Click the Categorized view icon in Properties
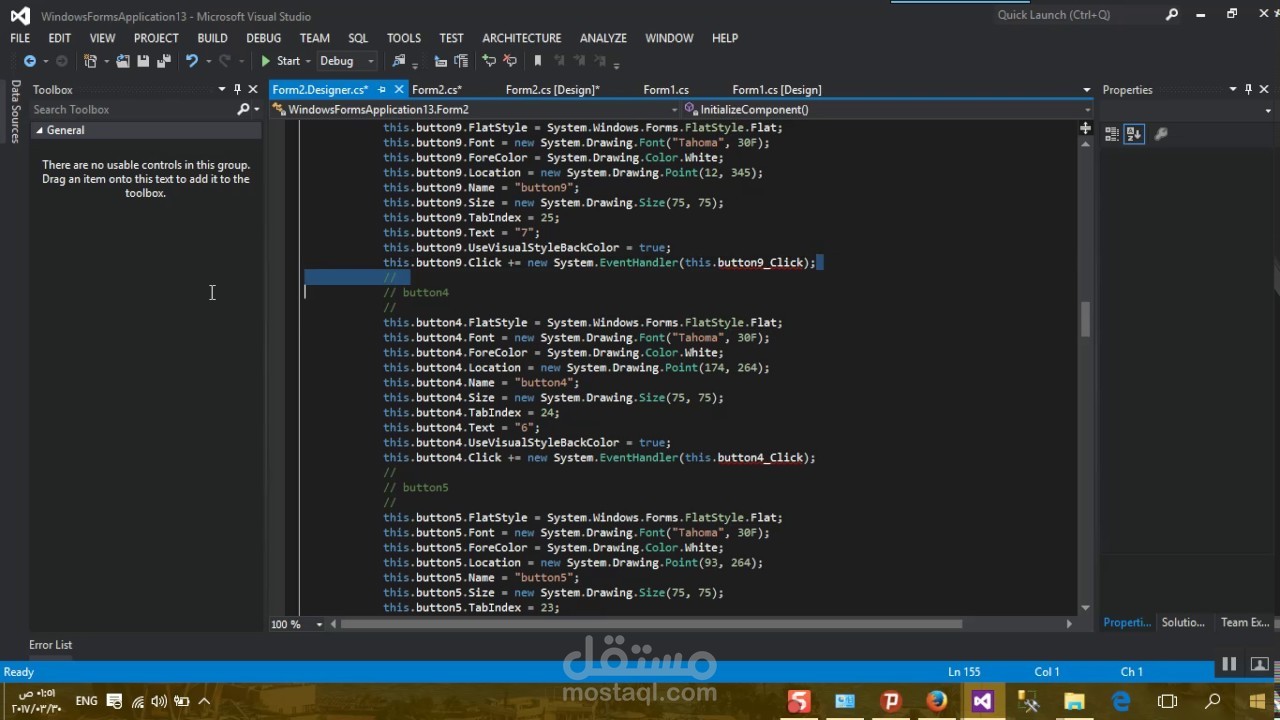This screenshot has height=720, width=1280. click(x=1112, y=134)
